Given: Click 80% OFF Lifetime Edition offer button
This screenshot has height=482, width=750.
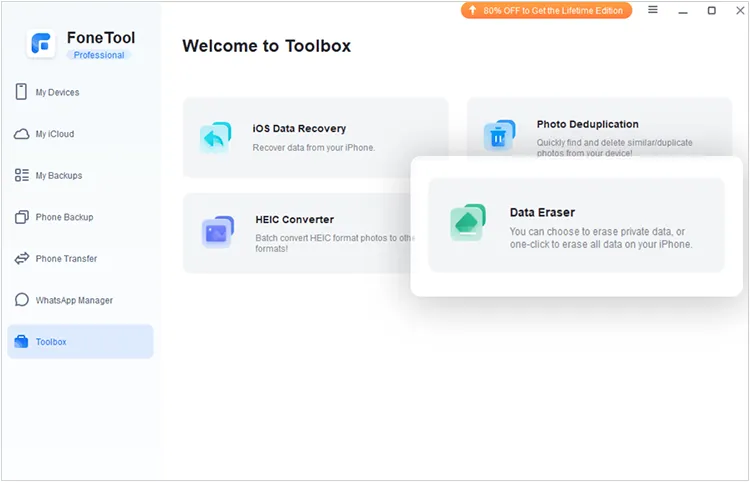Looking at the screenshot, I should (546, 10).
